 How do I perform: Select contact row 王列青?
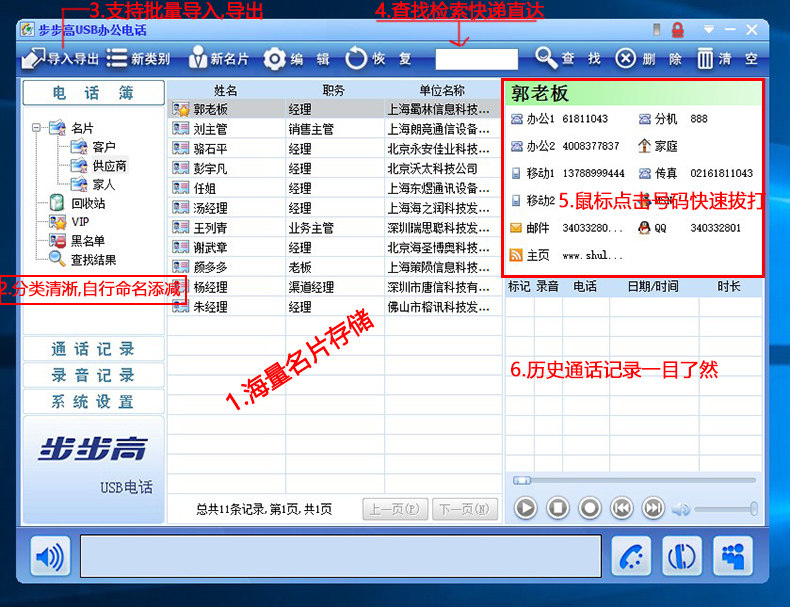[x=335, y=228]
